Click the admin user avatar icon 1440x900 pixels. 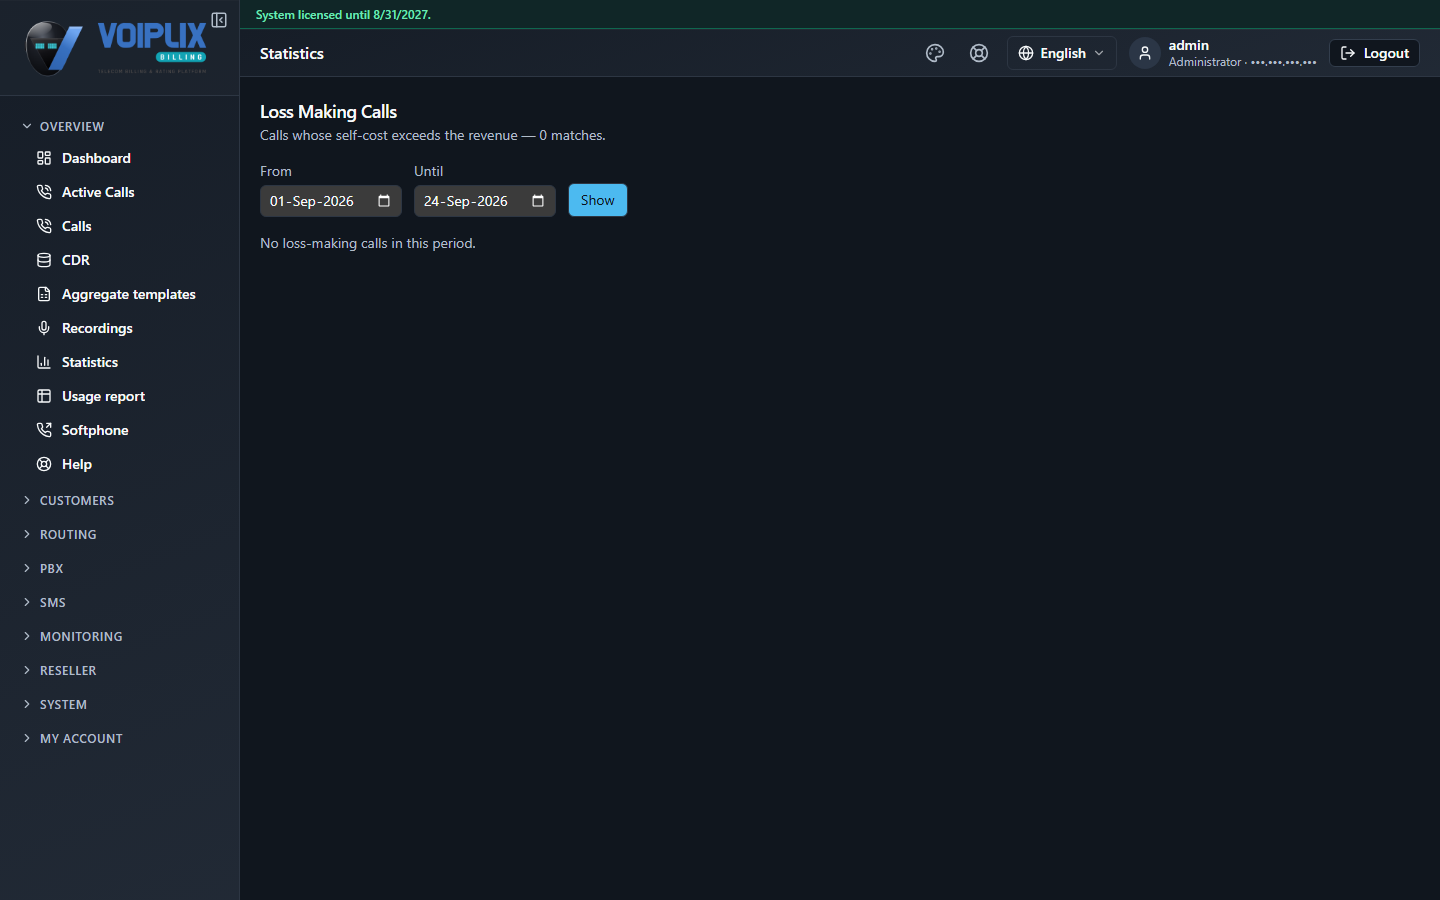pyautogui.click(x=1145, y=53)
